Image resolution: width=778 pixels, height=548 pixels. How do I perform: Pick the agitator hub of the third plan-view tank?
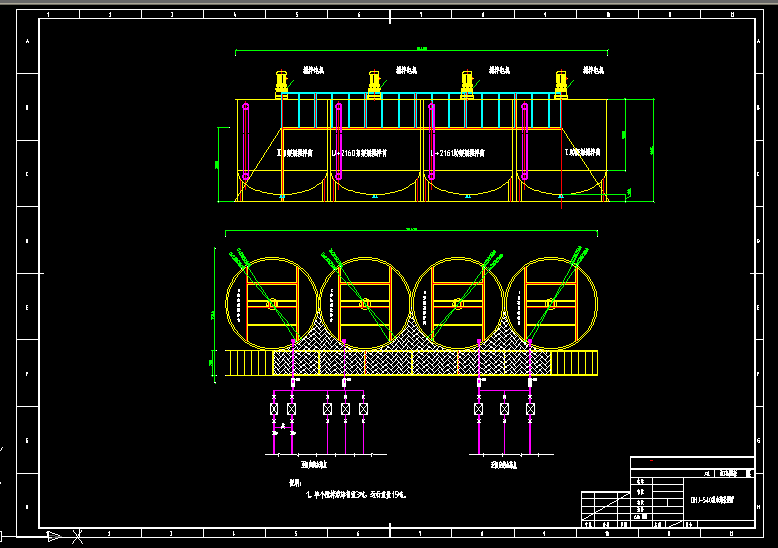[x=458, y=304]
